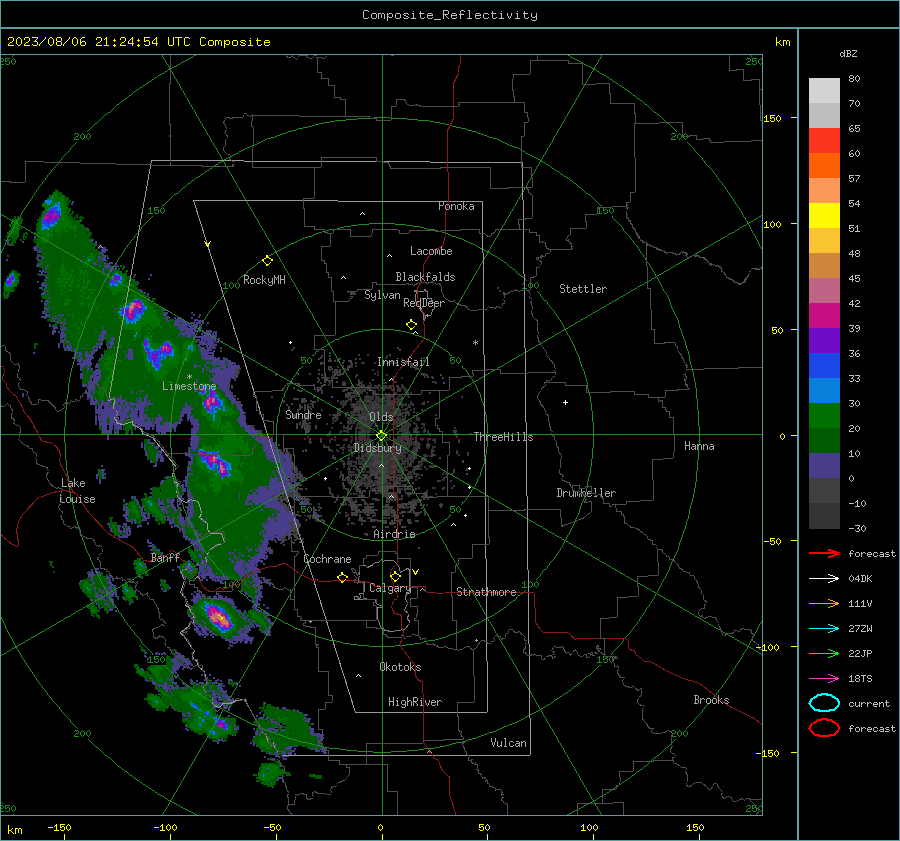Click the Cochrane label
The height and width of the screenshot is (841, 900).
tap(327, 559)
